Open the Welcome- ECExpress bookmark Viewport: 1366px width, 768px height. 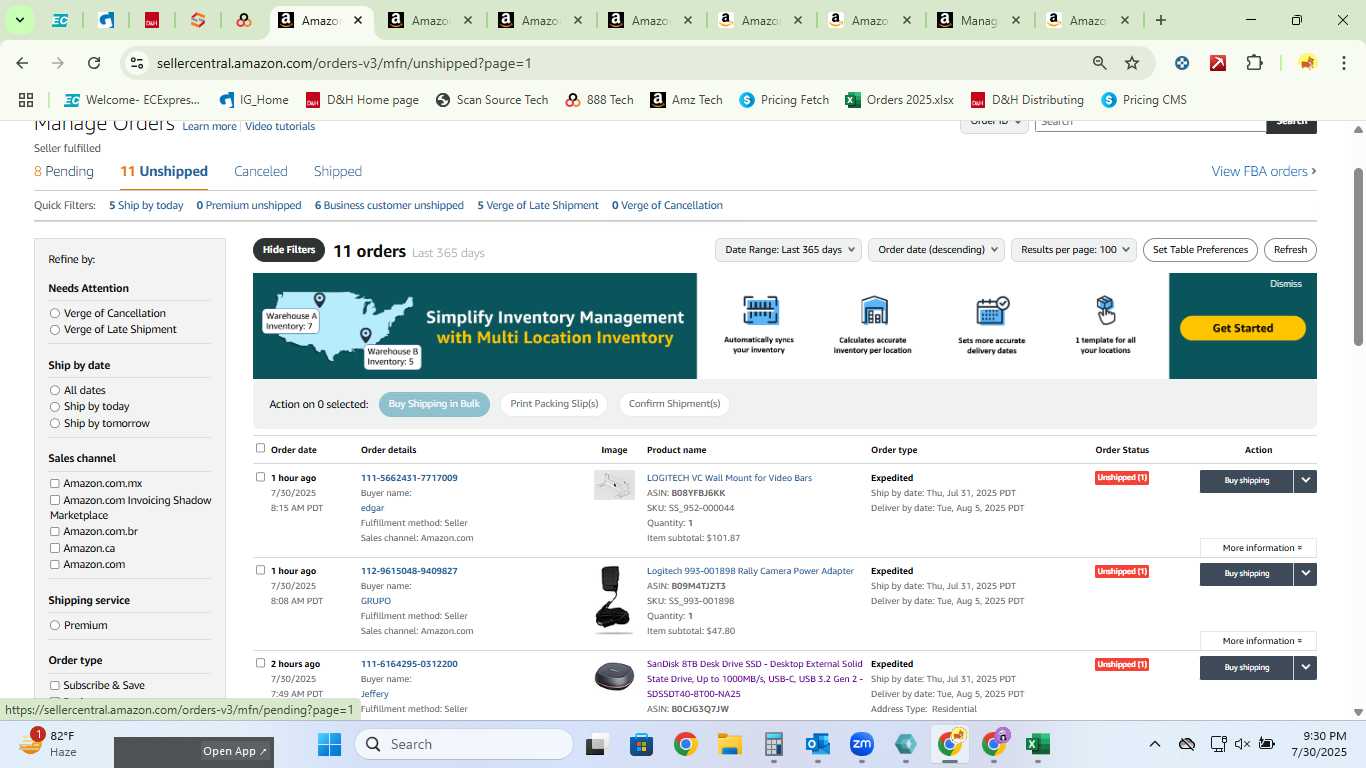132,100
